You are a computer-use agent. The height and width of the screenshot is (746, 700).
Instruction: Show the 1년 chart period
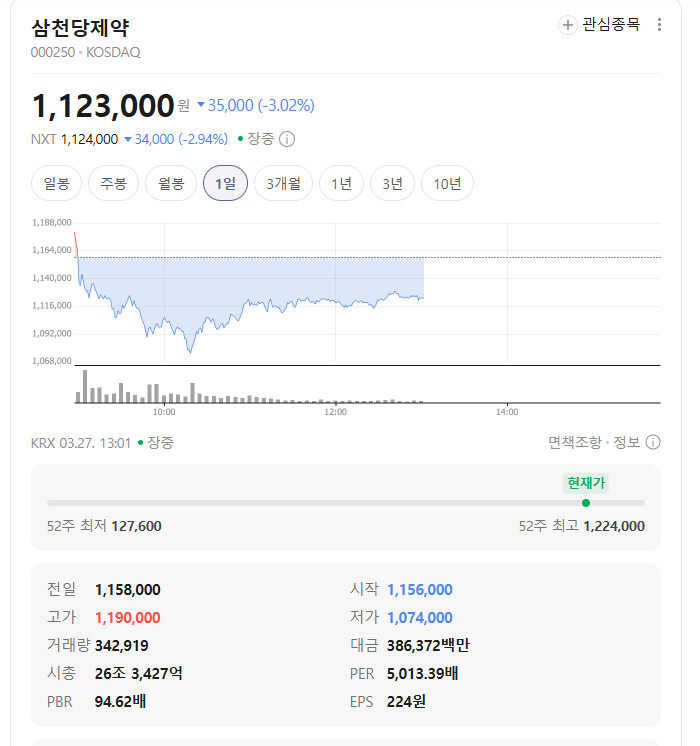(341, 183)
